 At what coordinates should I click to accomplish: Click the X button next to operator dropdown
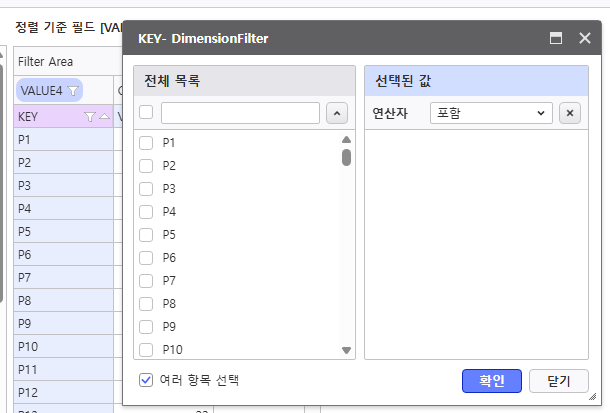569,113
